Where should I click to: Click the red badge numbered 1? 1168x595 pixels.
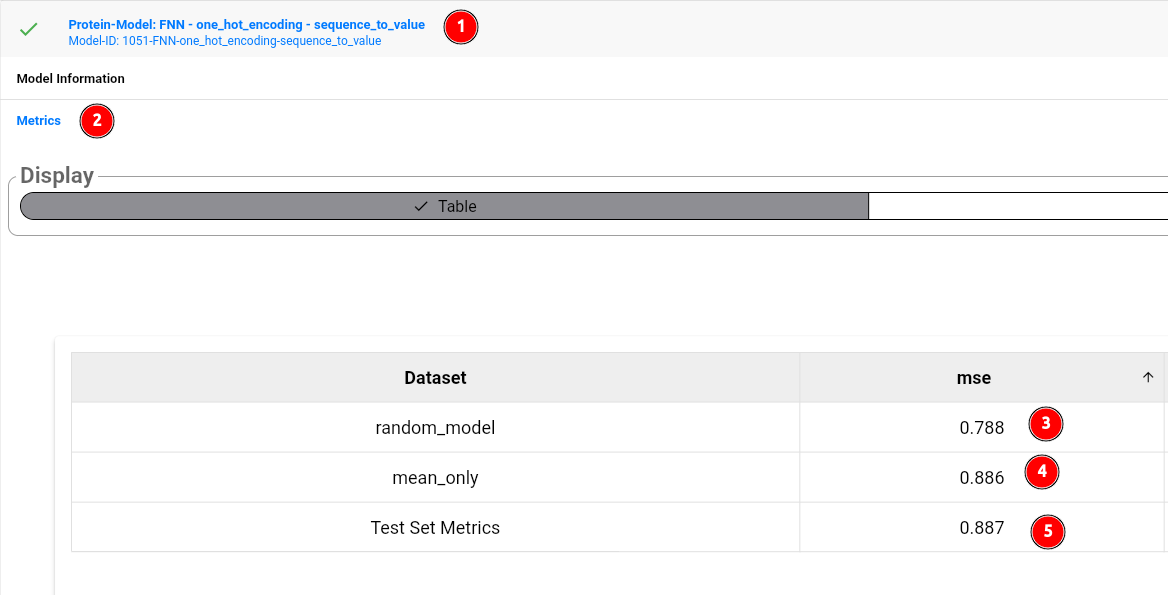[x=461, y=27]
